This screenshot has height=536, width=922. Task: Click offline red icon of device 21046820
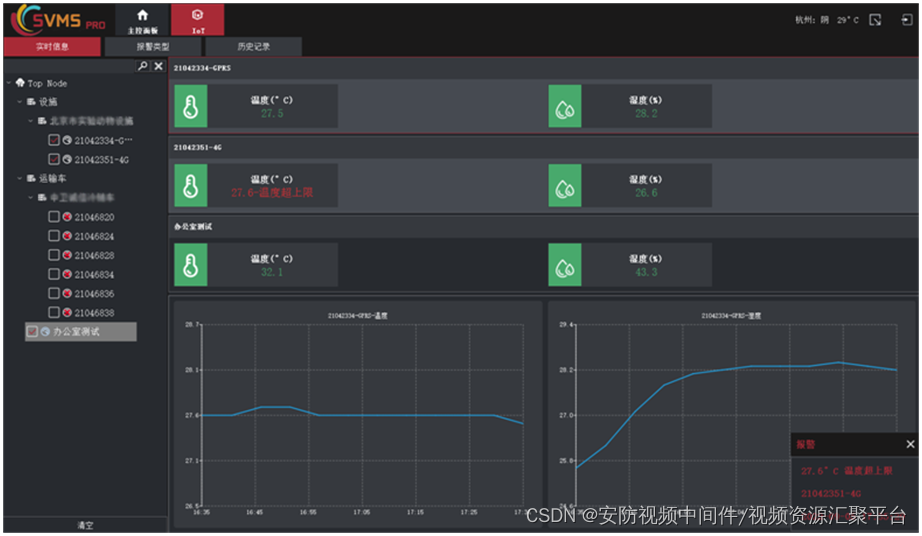coord(67,217)
